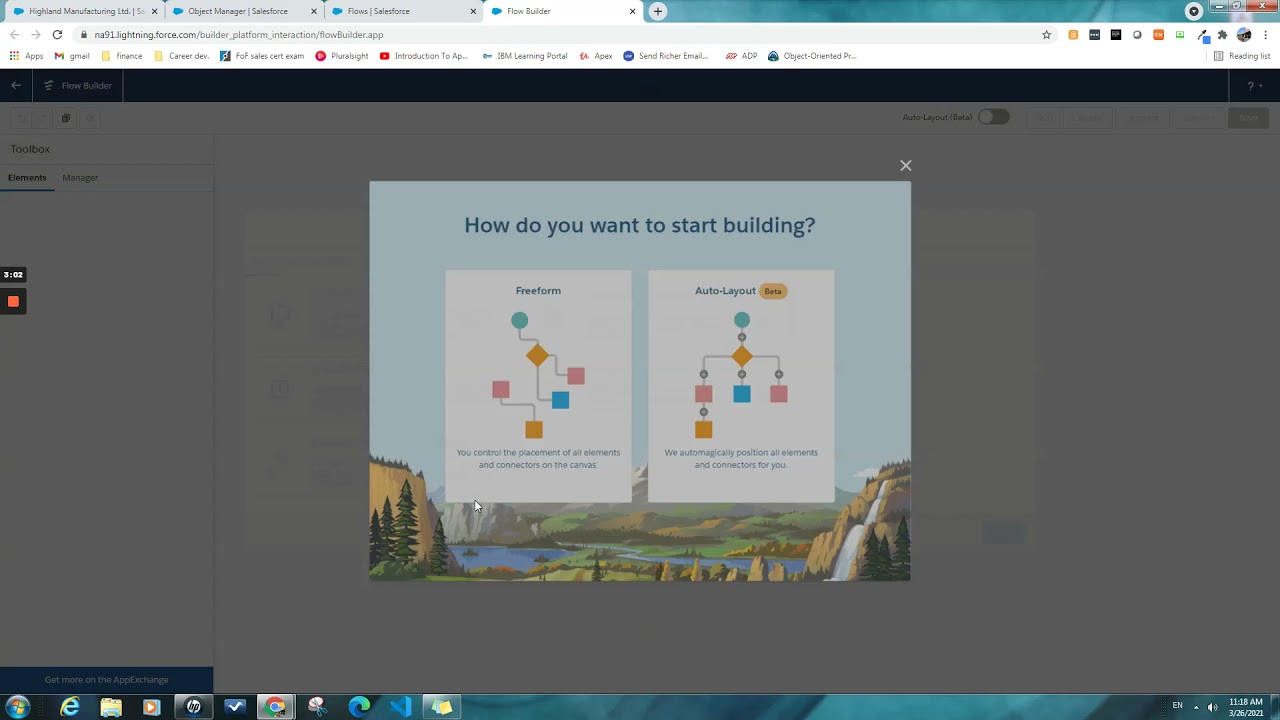
Task: Go back using Flow Builder arrow
Action: 16,86
